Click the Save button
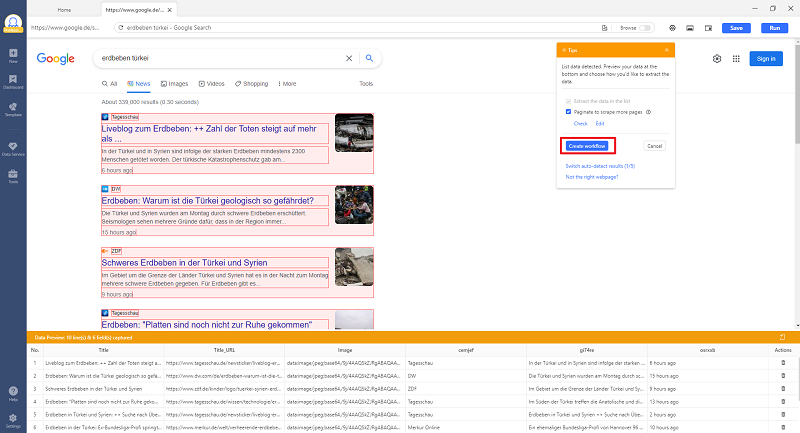This screenshot has height=433, width=800. pyautogui.click(x=736, y=28)
